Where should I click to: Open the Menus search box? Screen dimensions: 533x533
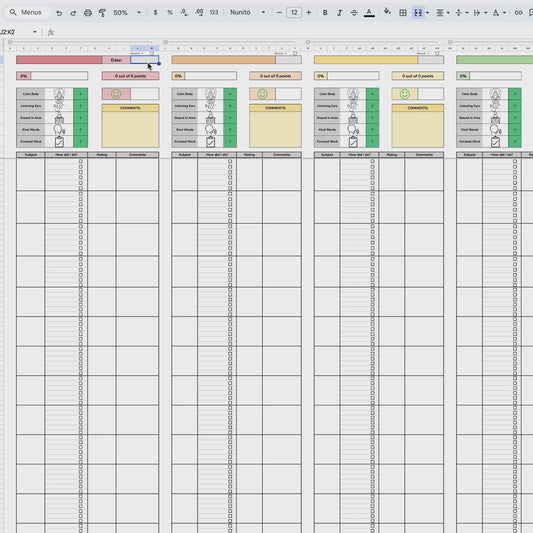point(26,13)
